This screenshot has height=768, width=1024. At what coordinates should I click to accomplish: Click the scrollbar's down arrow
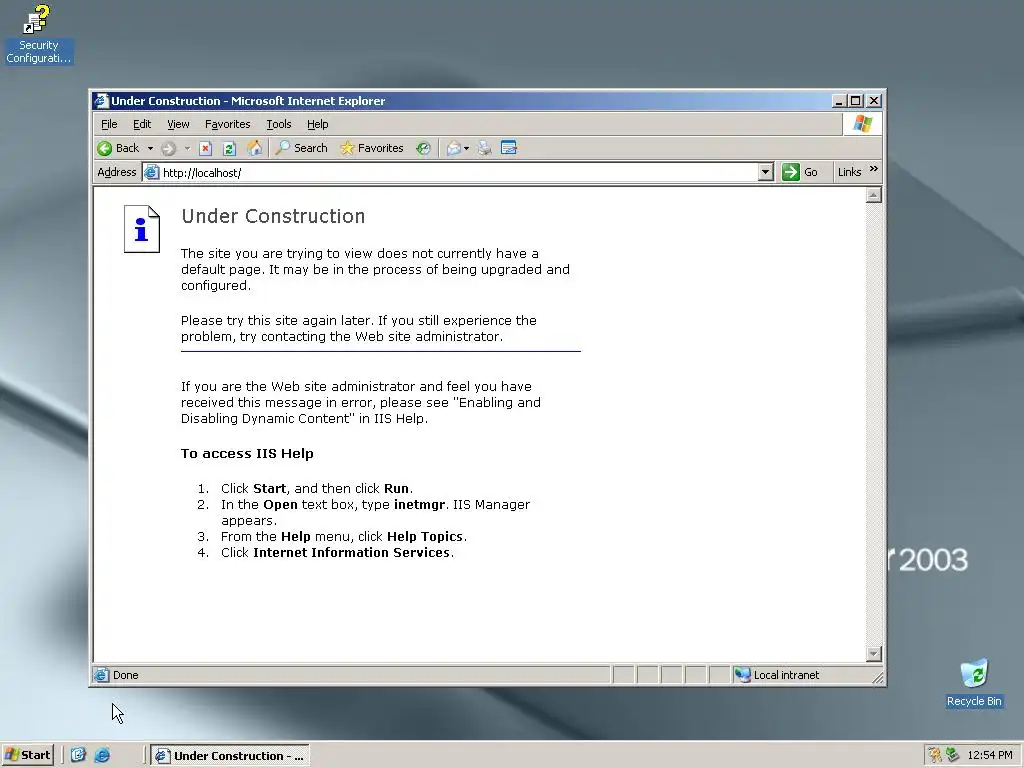tap(873, 654)
